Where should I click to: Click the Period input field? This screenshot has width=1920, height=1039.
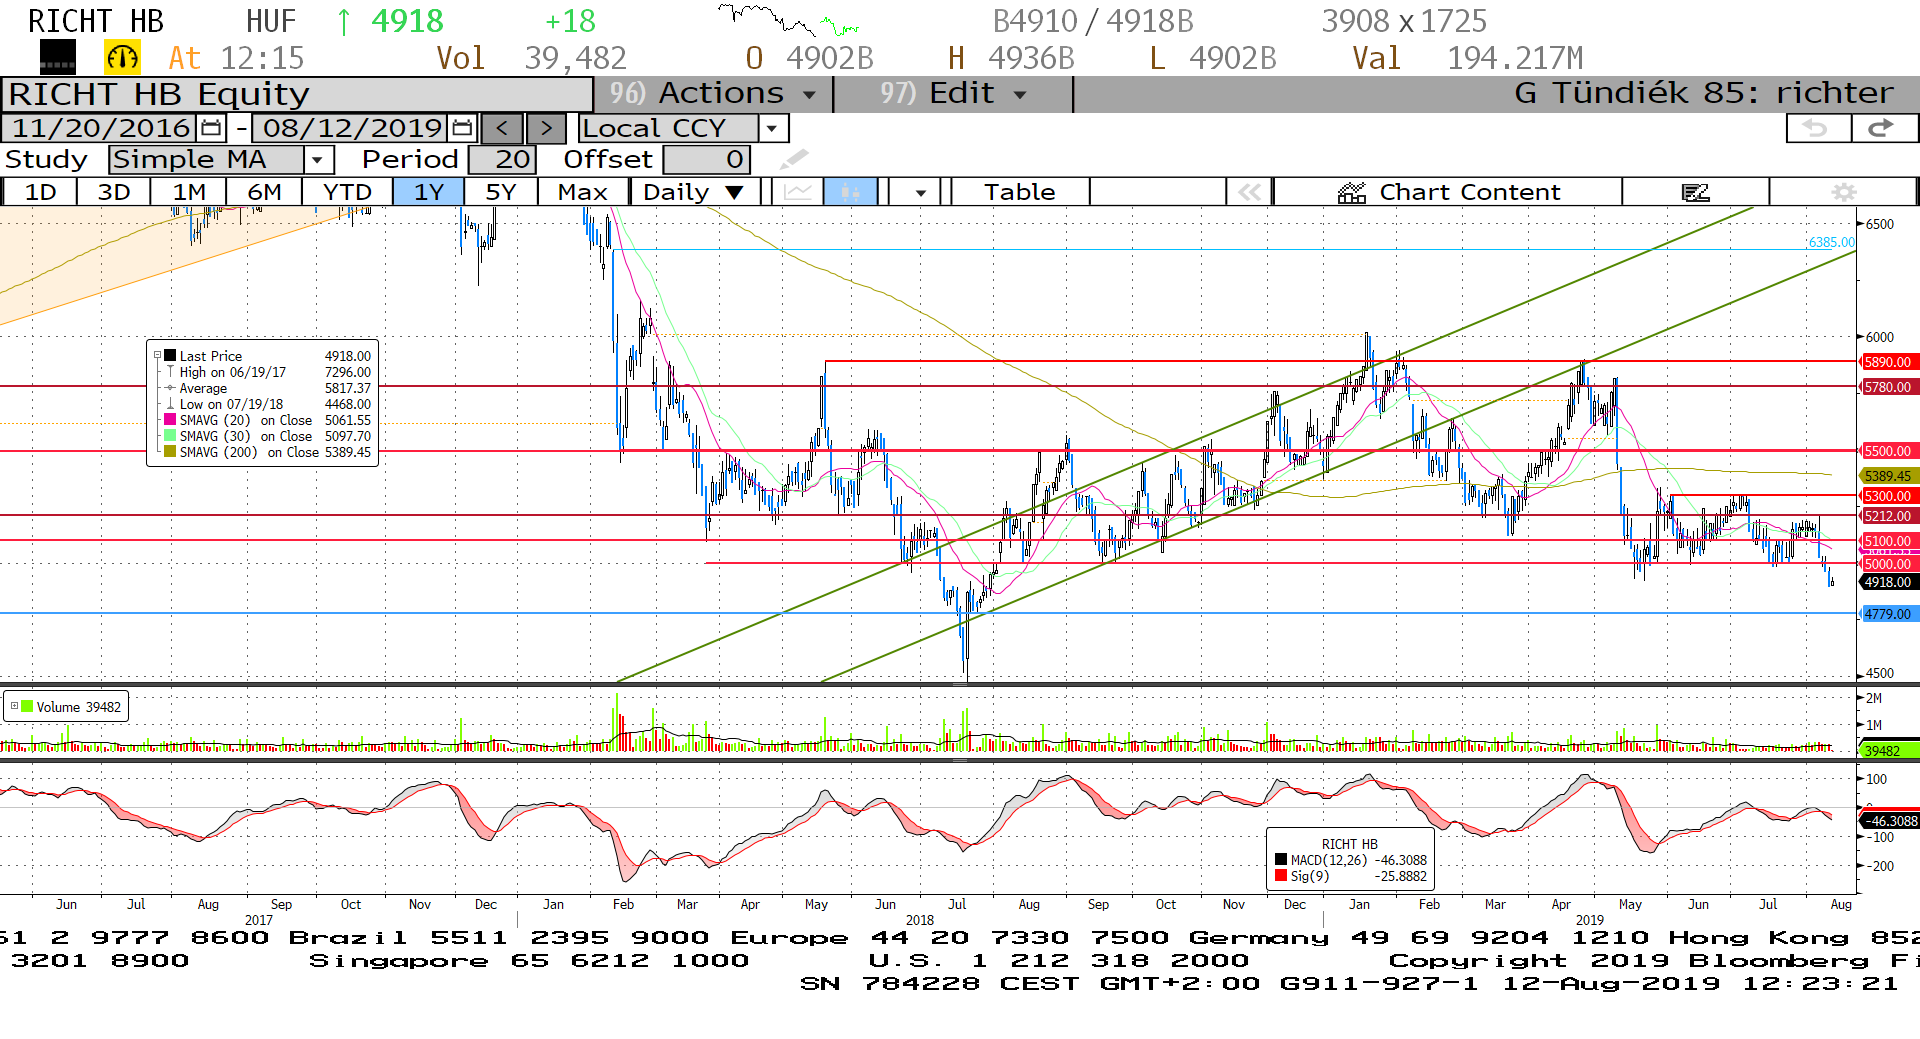pyautogui.click(x=502, y=160)
